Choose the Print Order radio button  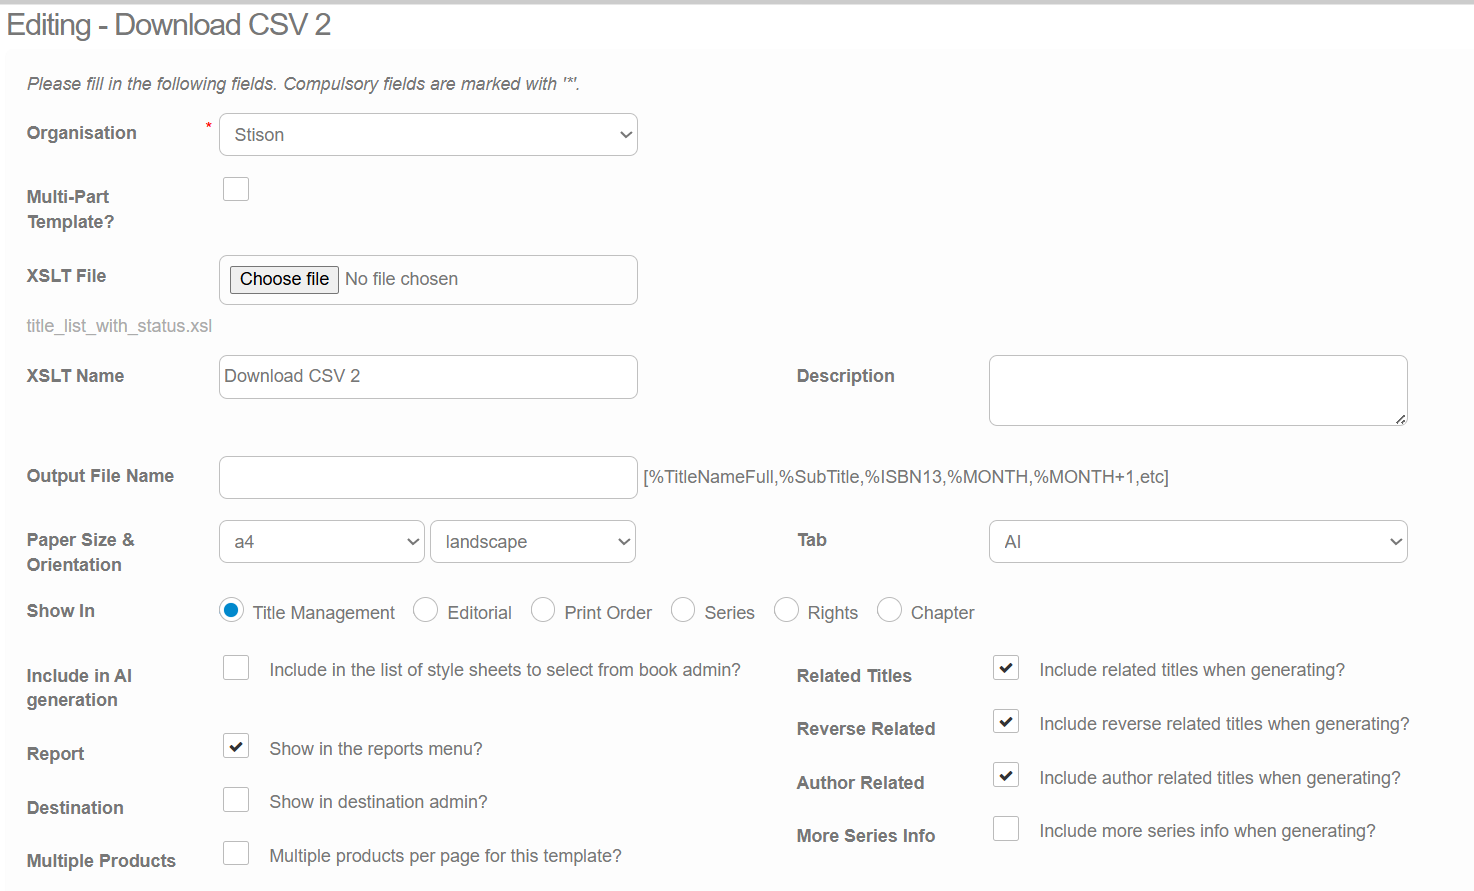(543, 610)
